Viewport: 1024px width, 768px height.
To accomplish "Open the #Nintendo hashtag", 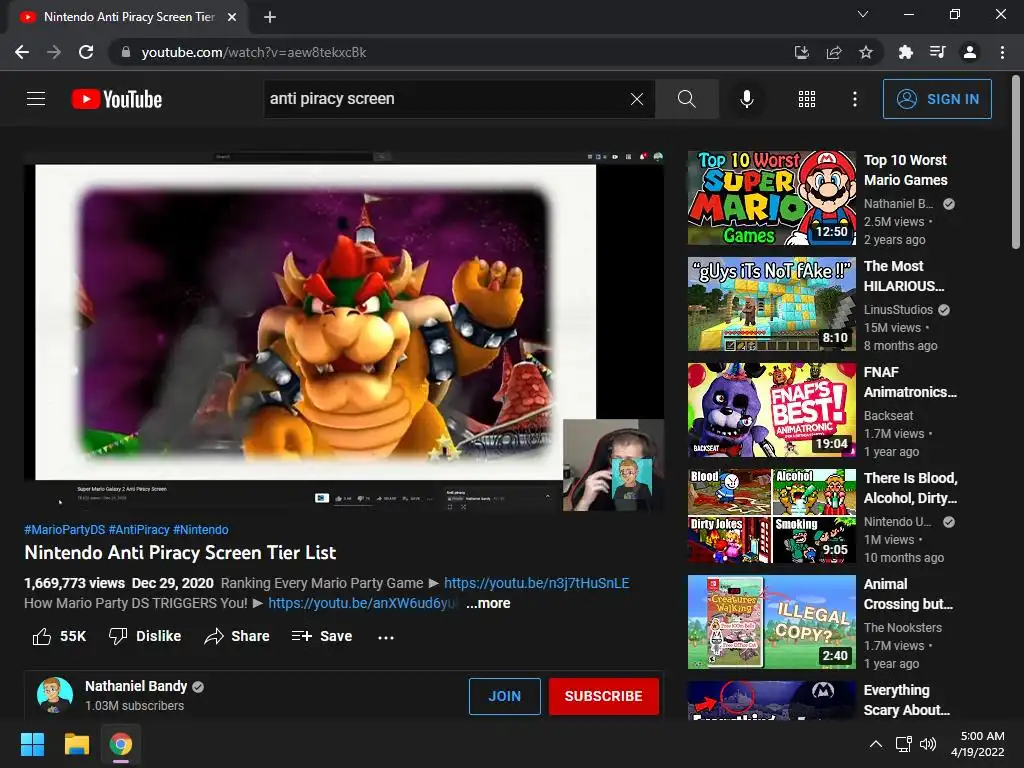I will 200,530.
